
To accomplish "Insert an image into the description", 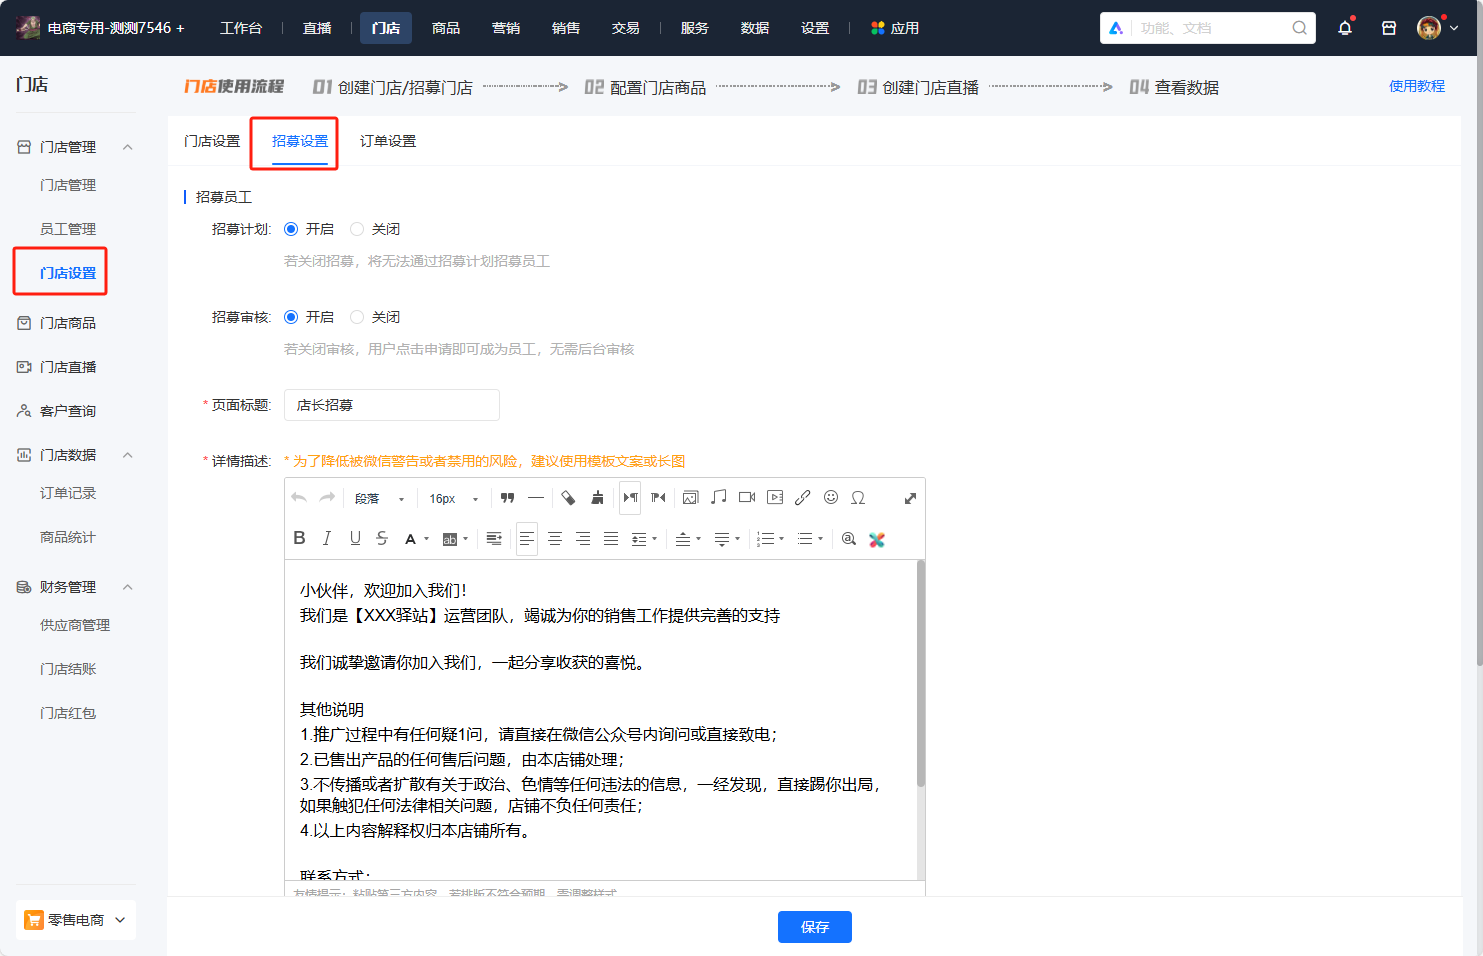I will (690, 497).
